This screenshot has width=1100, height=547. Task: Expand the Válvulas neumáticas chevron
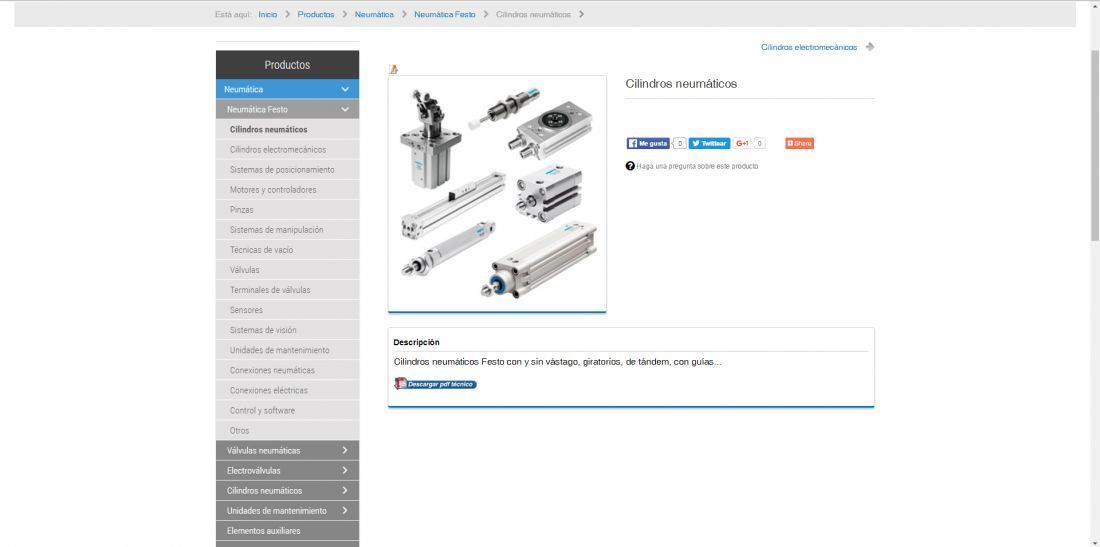point(344,450)
